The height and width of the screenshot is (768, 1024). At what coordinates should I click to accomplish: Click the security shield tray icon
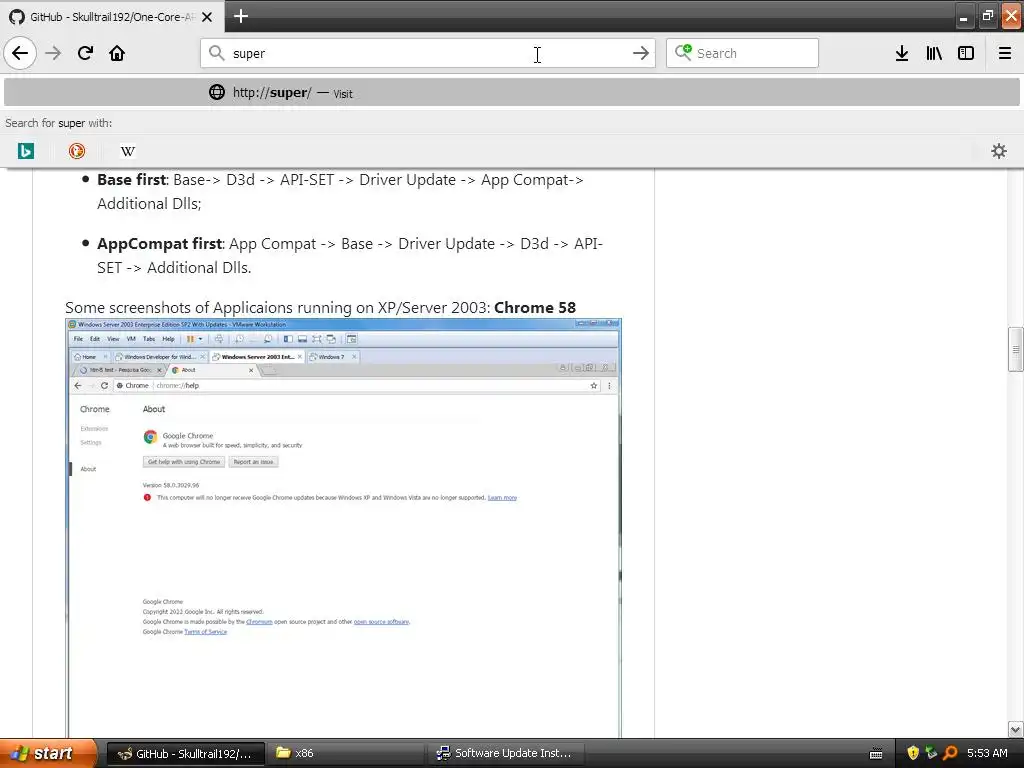913,753
